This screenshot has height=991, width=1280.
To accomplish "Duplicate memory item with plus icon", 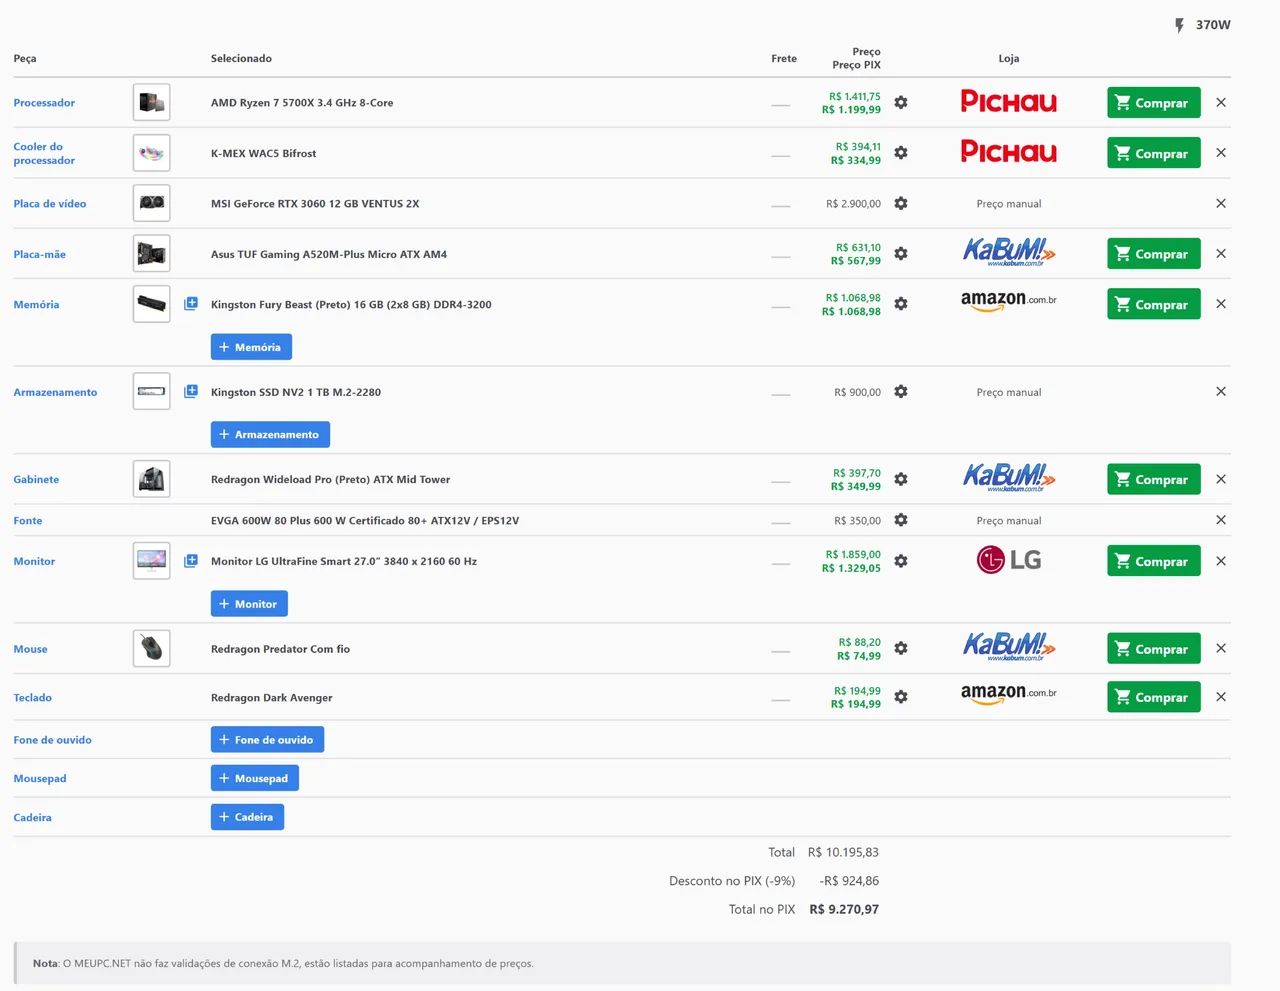I will (191, 303).
